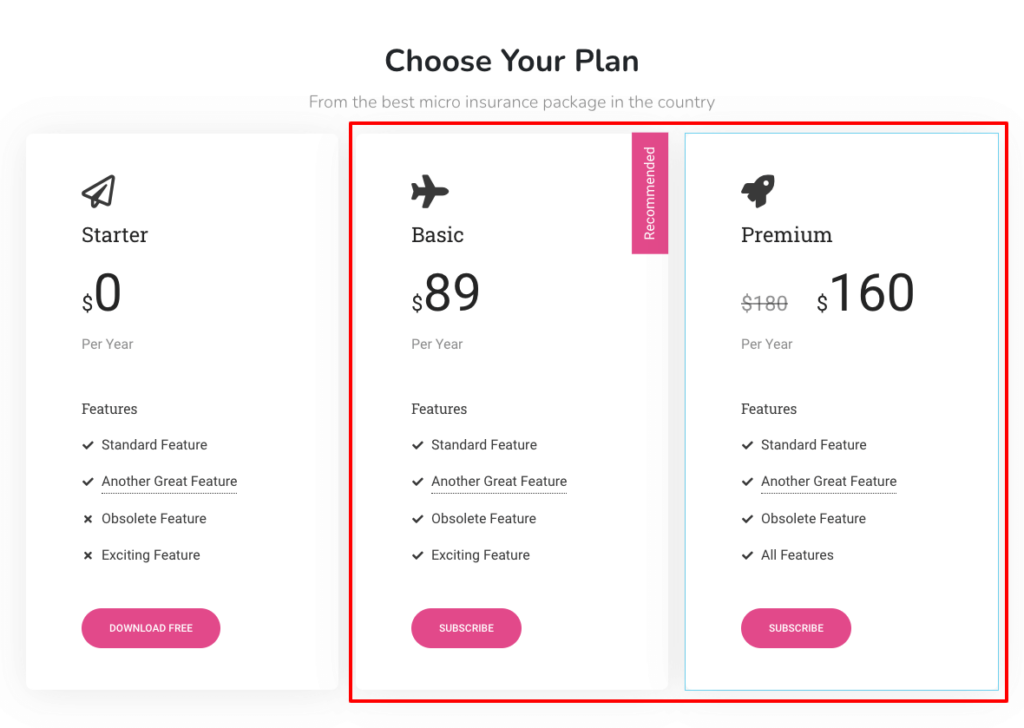Click the X icon beside Exciting Feature in Starter
This screenshot has height=728, width=1024.
tap(87, 555)
